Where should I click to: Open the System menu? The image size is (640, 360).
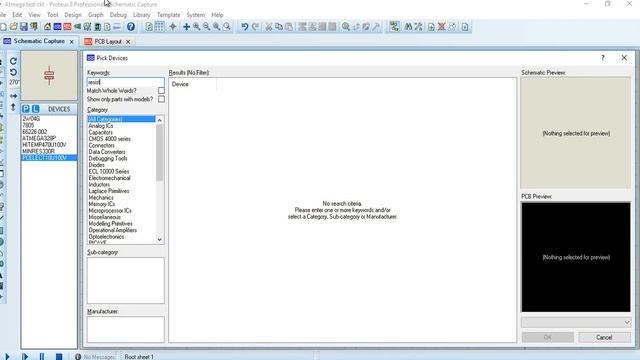pos(196,15)
